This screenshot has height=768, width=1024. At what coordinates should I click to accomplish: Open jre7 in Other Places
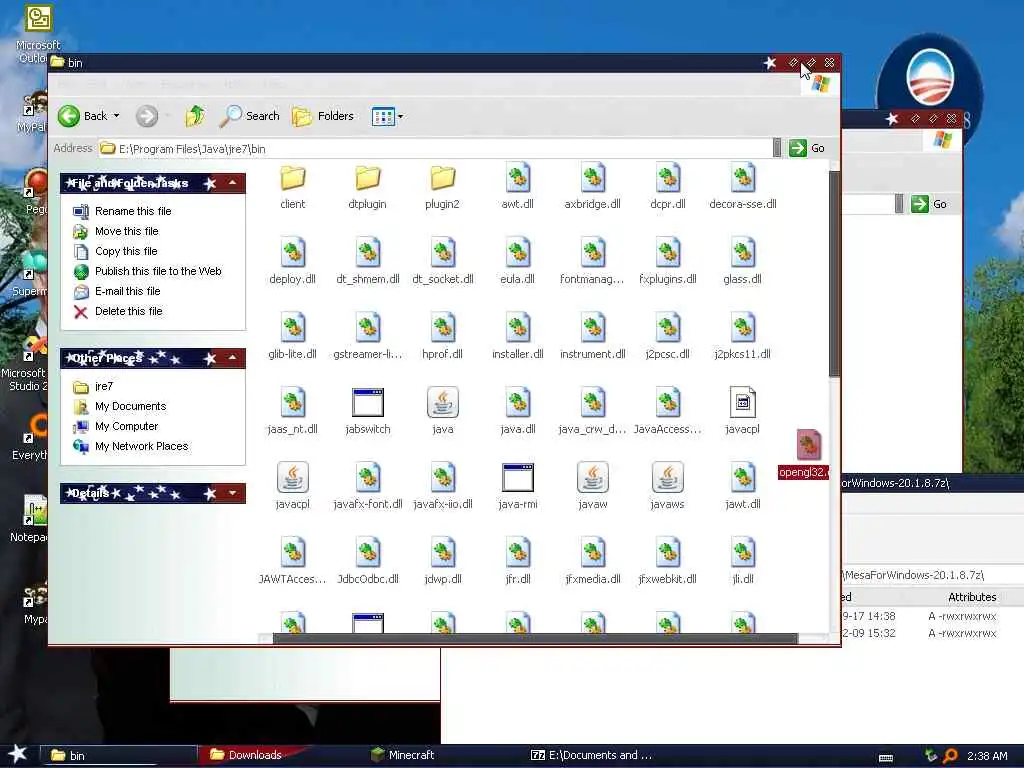(94, 387)
